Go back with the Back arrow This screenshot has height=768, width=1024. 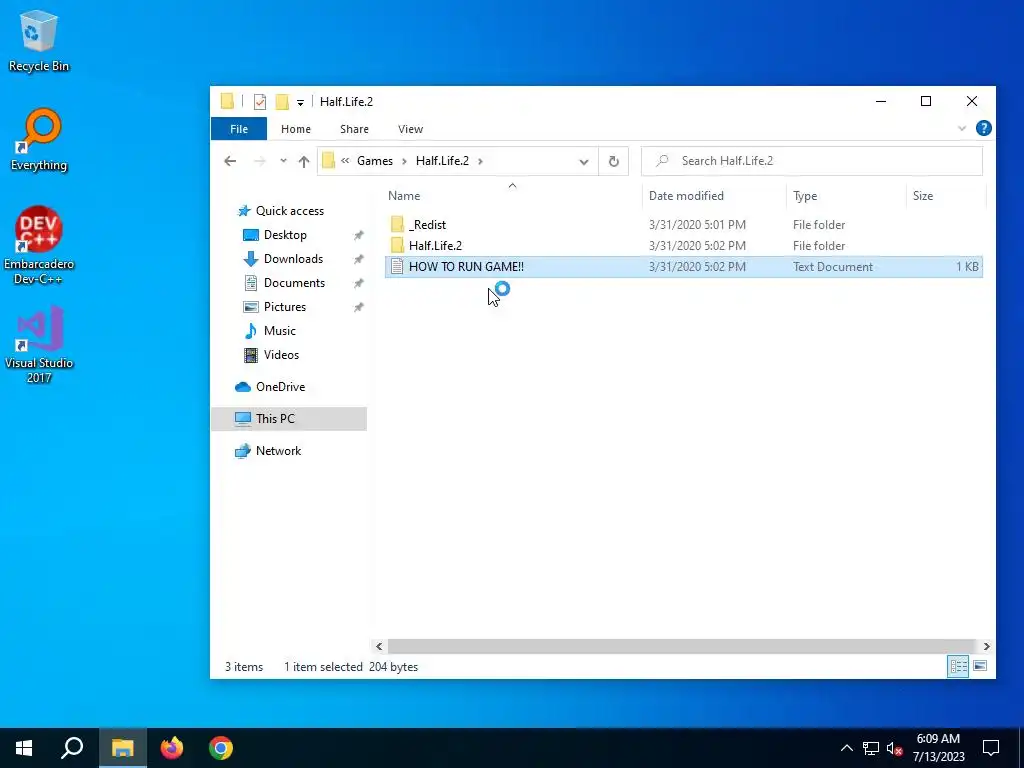230,161
